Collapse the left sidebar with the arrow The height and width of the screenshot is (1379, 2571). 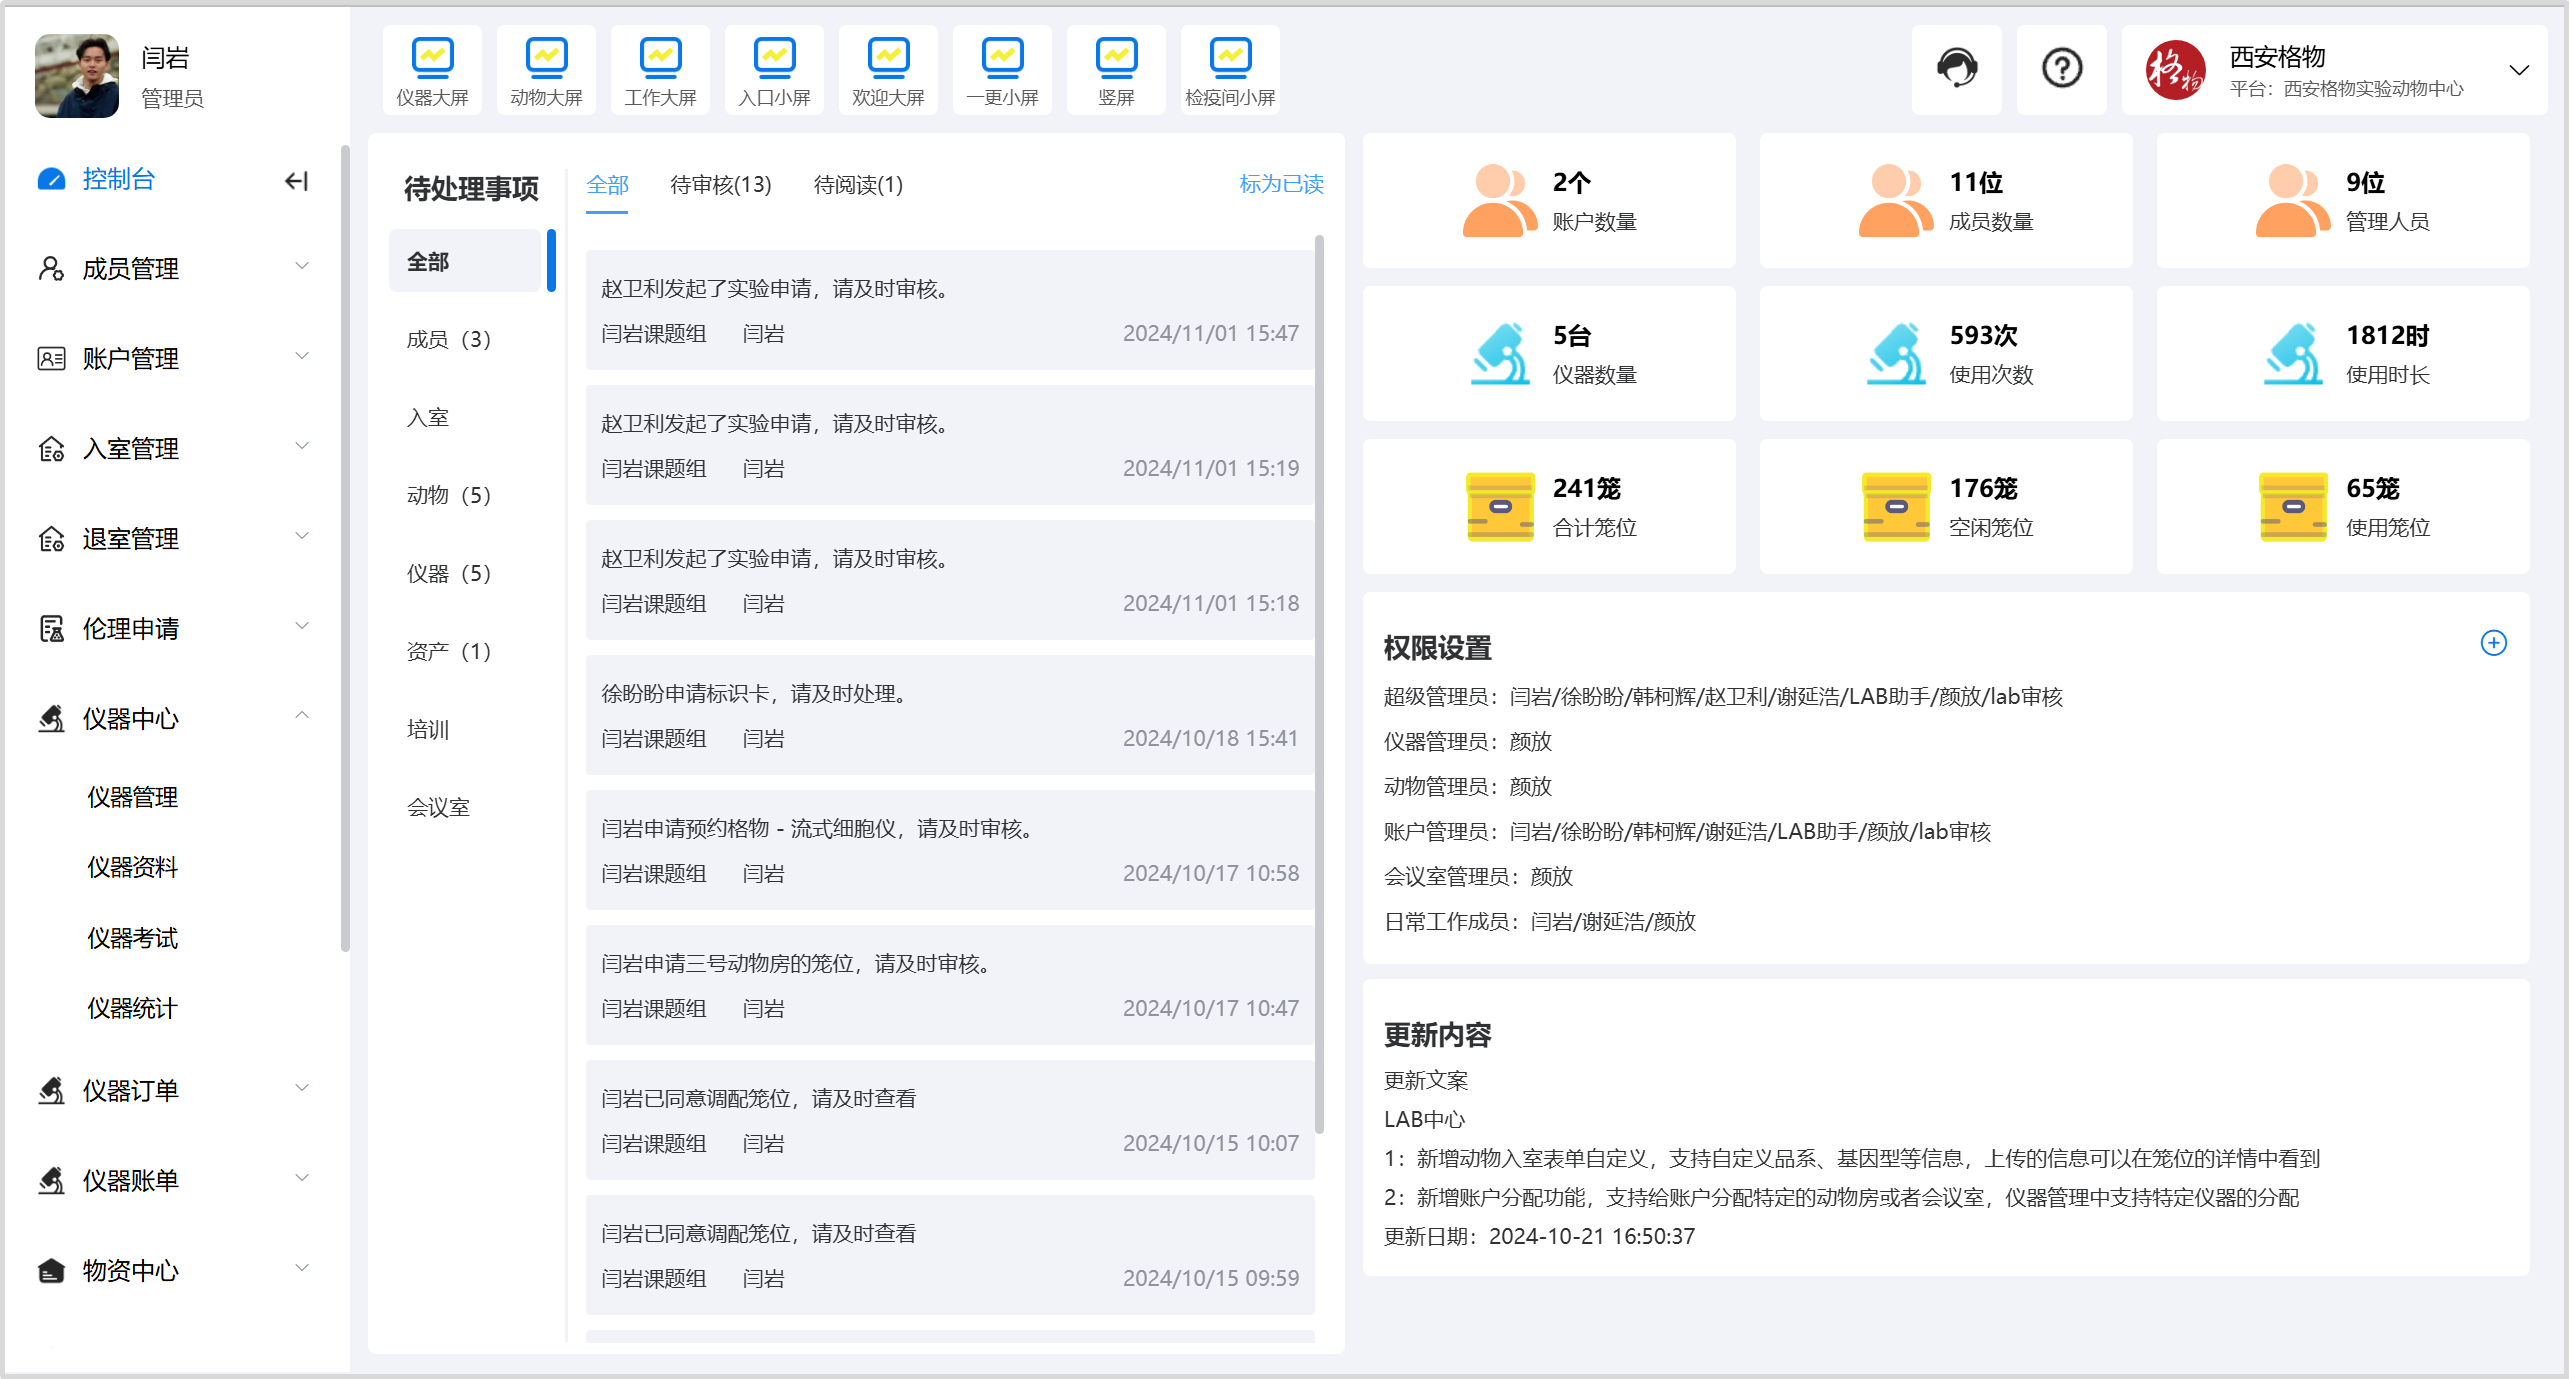pos(296,181)
